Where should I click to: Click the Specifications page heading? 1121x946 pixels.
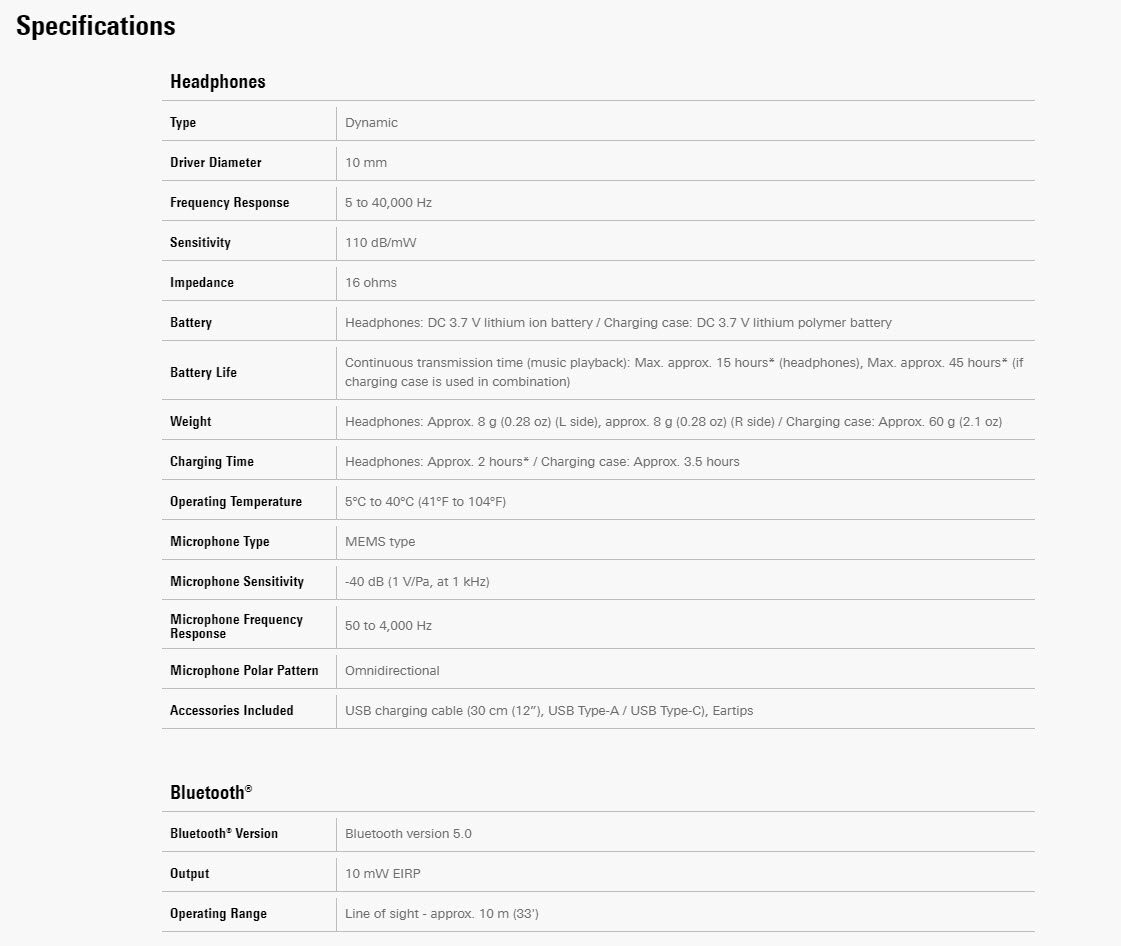(96, 27)
